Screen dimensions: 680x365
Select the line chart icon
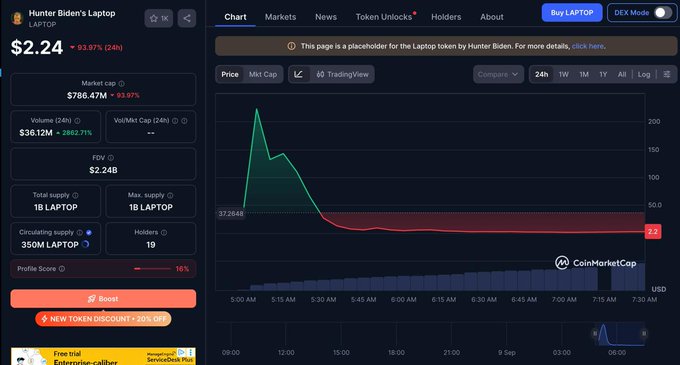(x=298, y=74)
